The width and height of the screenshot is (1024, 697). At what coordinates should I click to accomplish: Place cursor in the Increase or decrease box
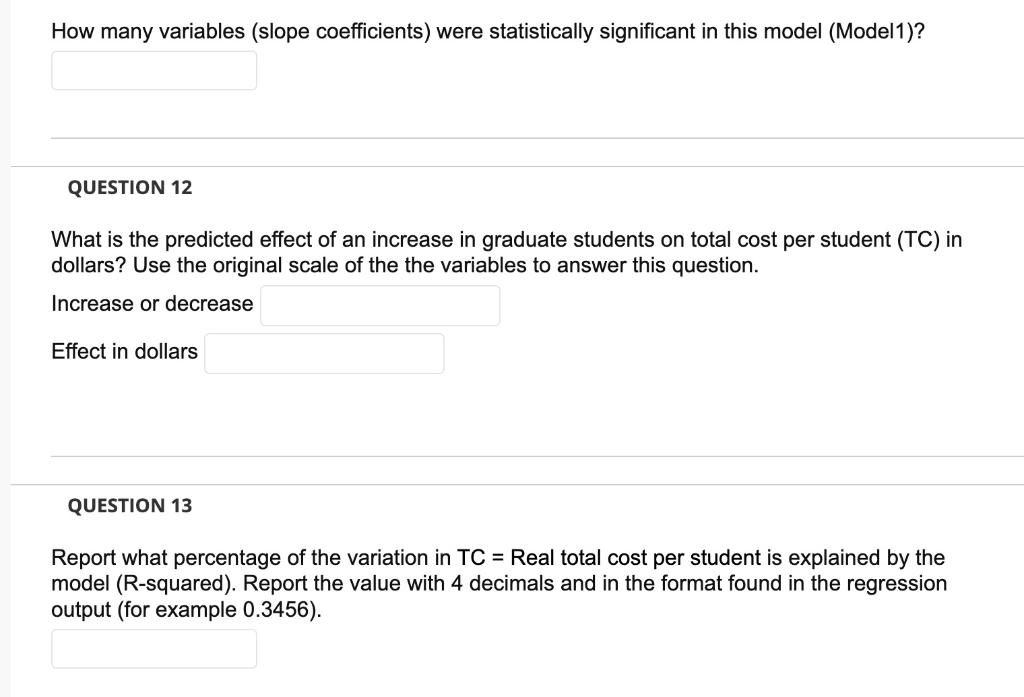click(x=380, y=304)
